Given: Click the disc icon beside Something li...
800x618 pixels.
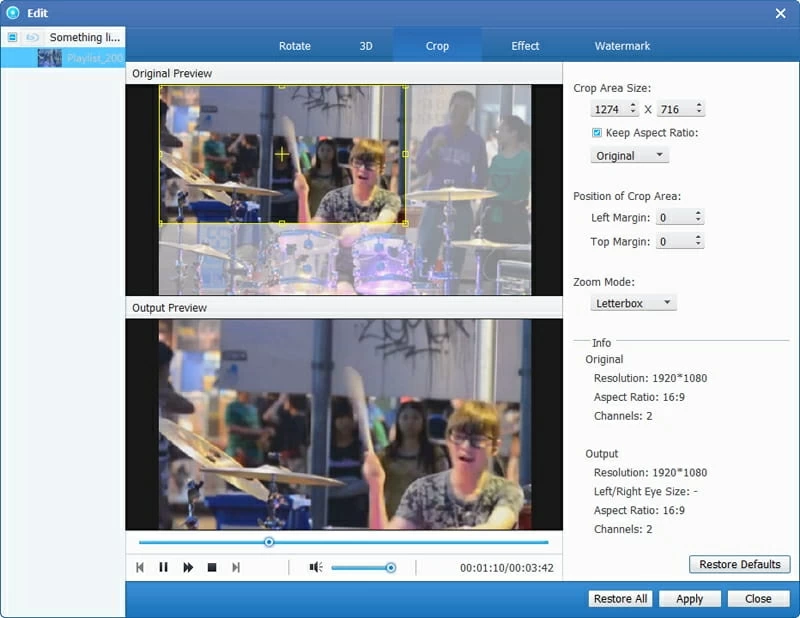Looking at the screenshot, I should (33, 37).
